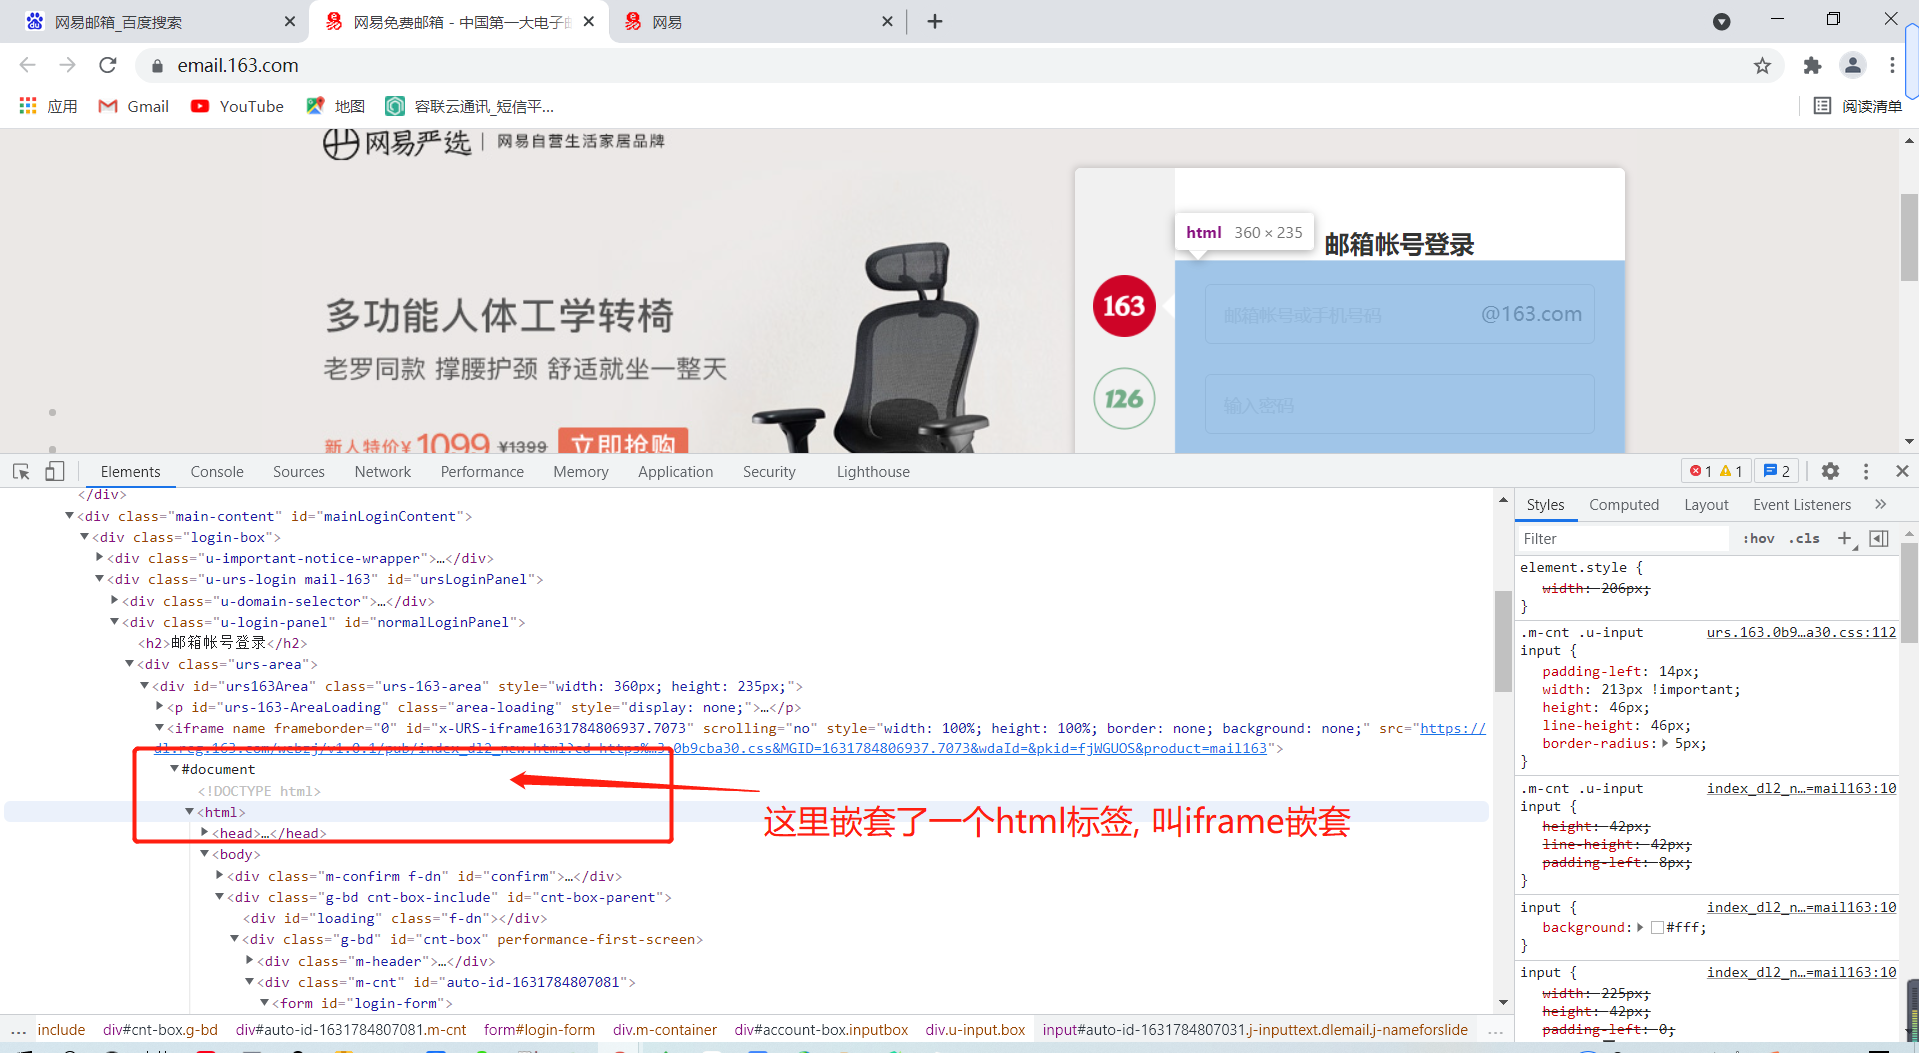This screenshot has height=1053, width=1919.
Task: Select the 126 mail domain icon
Action: (1124, 399)
